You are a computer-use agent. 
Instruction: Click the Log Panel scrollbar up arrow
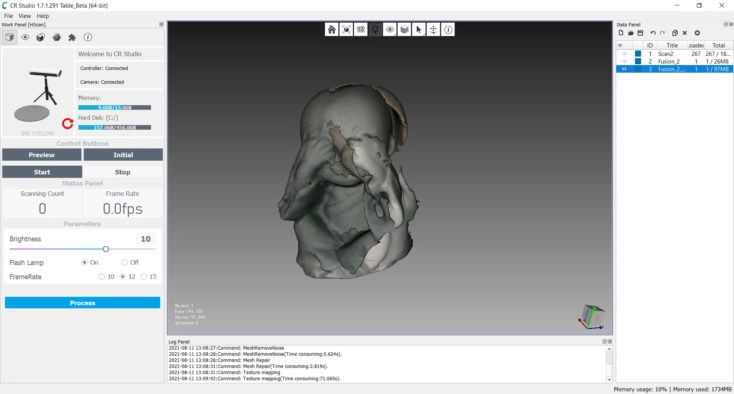tap(609, 349)
